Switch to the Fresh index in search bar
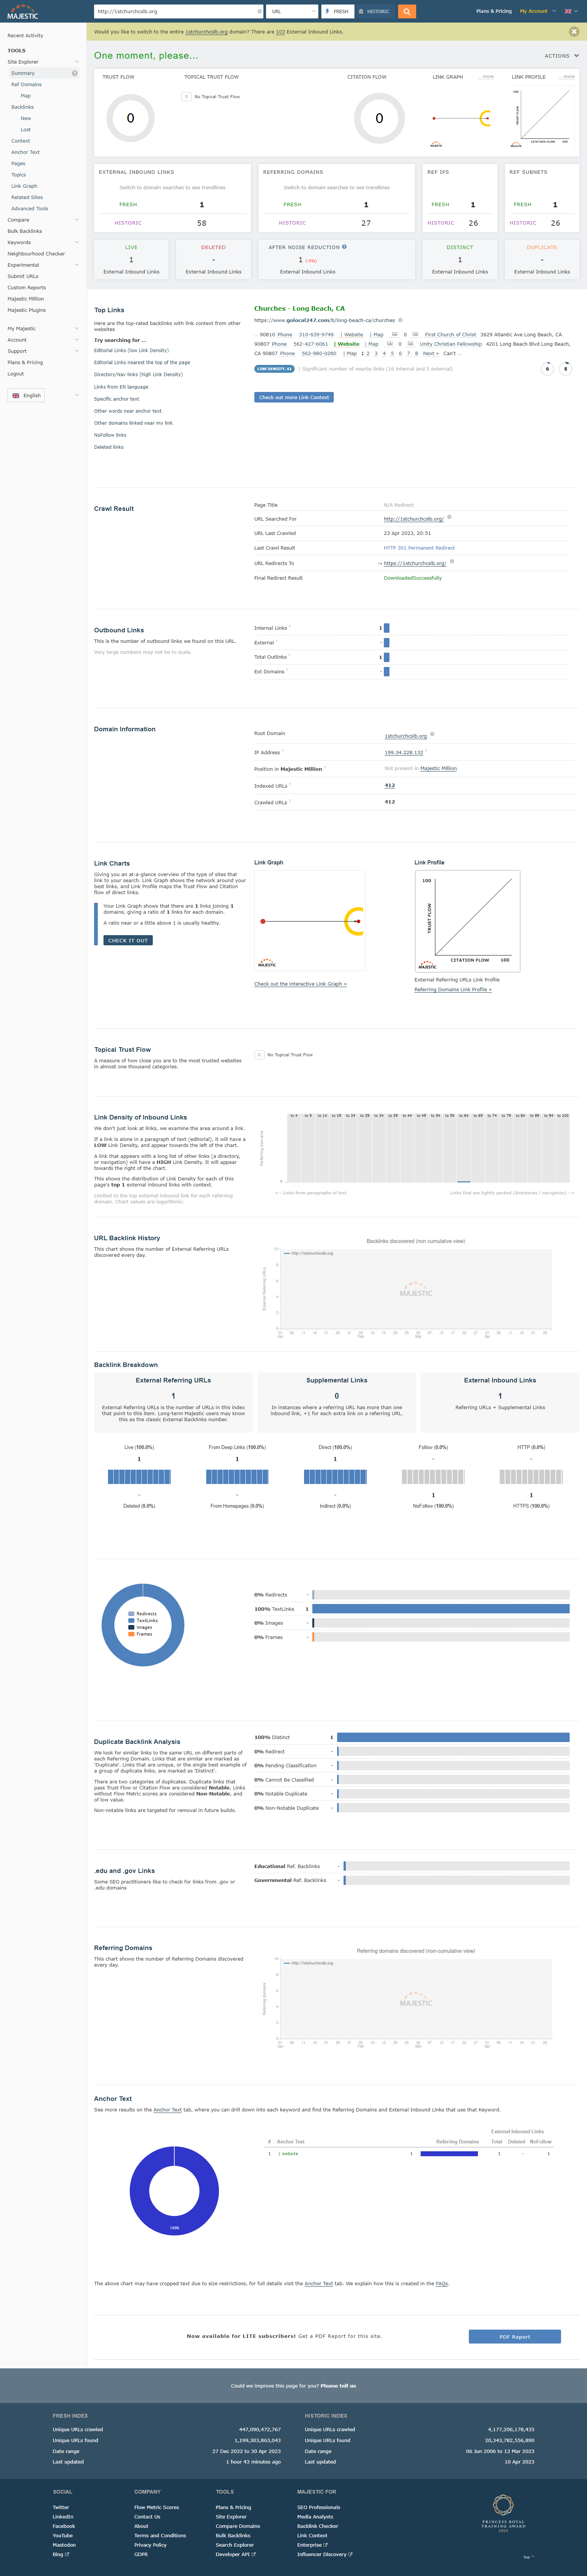587x2576 pixels. pyautogui.click(x=337, y=11)
